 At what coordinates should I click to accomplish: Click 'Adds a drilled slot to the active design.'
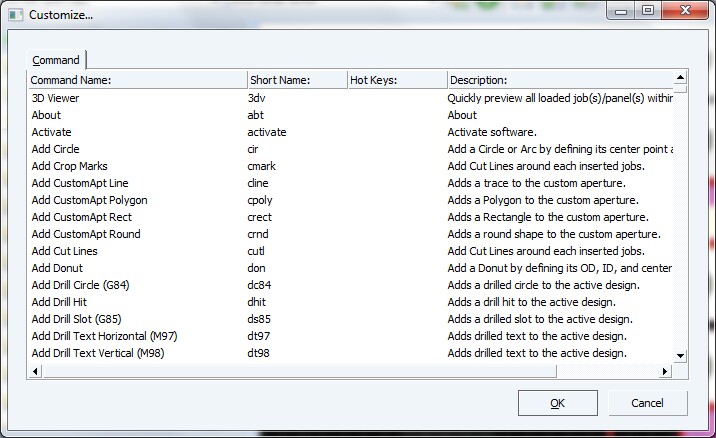(x=540, y=319)
